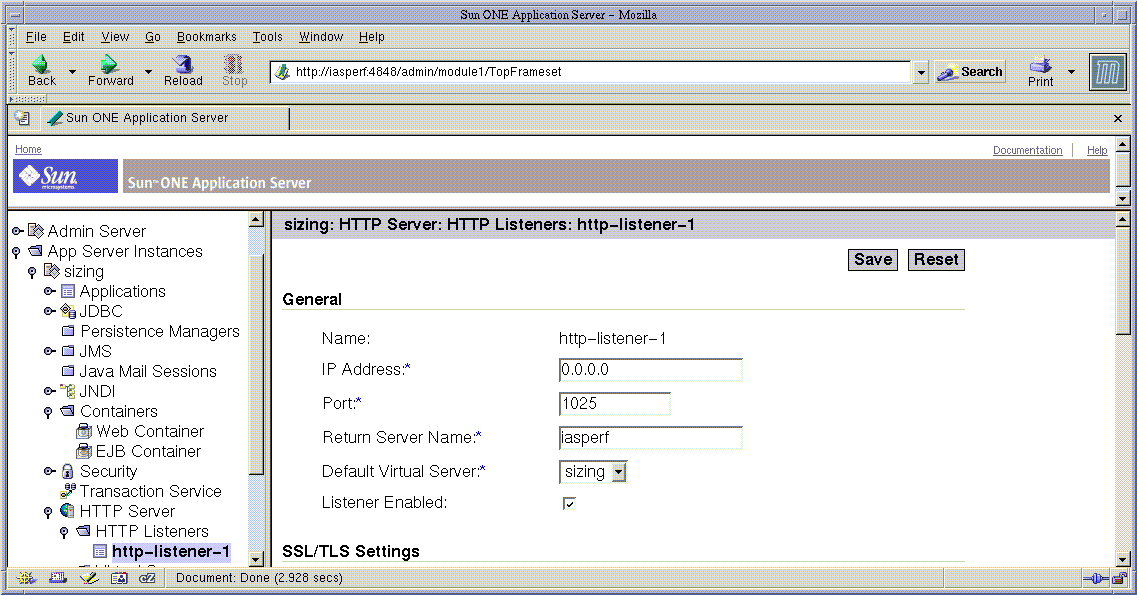Viewport: 1137px width, 595px height.
Task: Click the EJB Container icon
Action: (84, 452)
